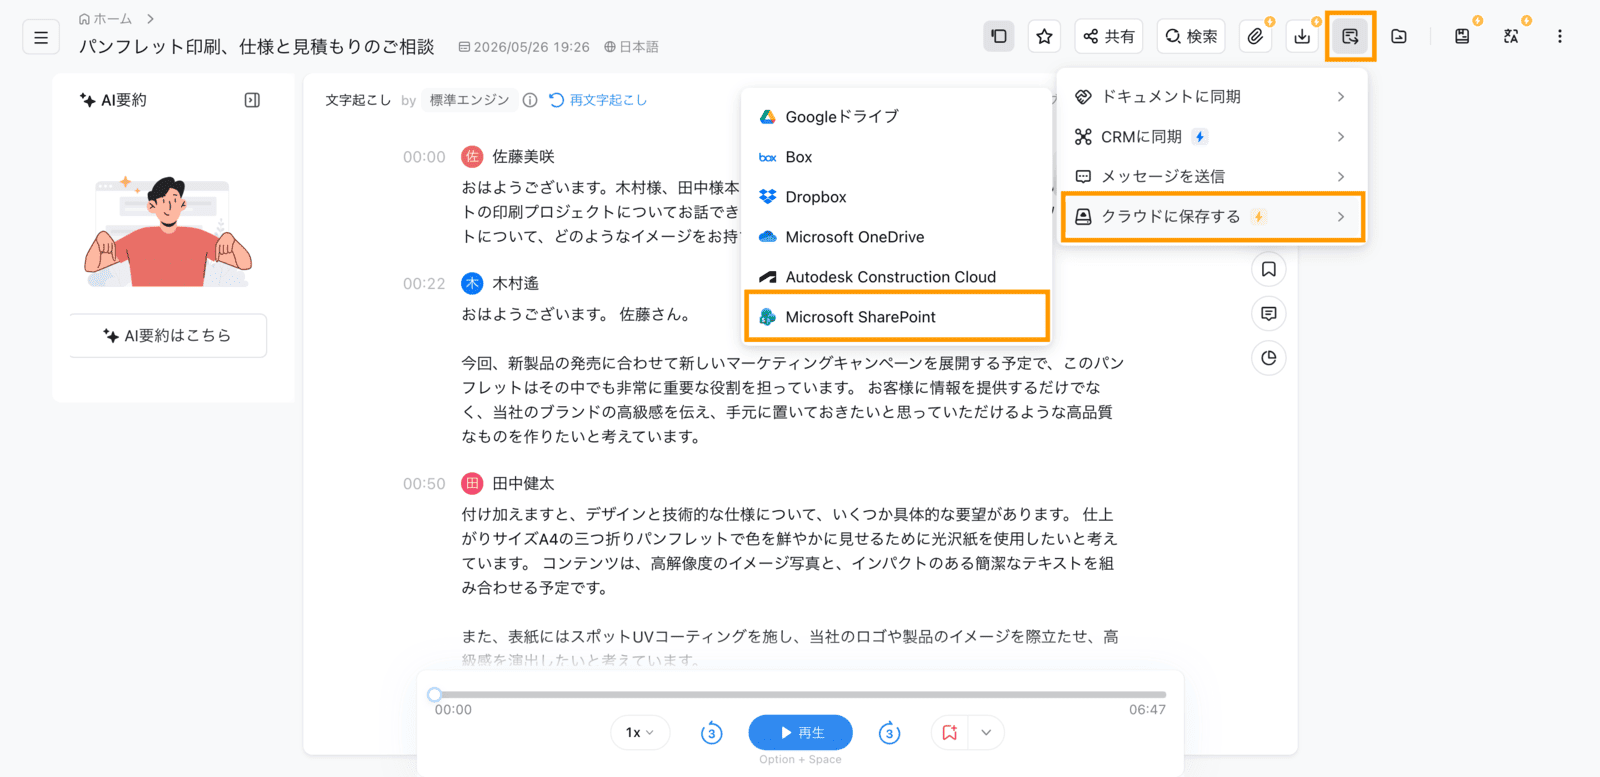Collapse the AI要約 panel
1600x777 pixels.
coord(252,100)
